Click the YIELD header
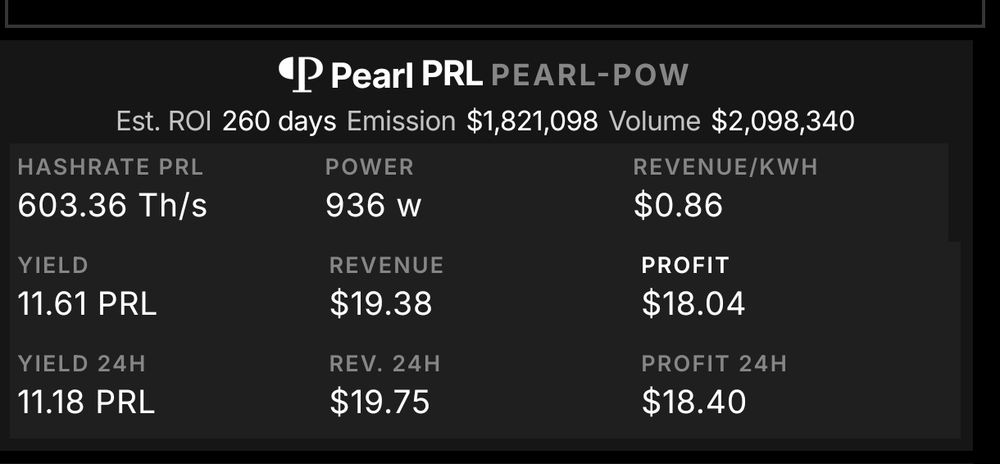 point(53,266)
